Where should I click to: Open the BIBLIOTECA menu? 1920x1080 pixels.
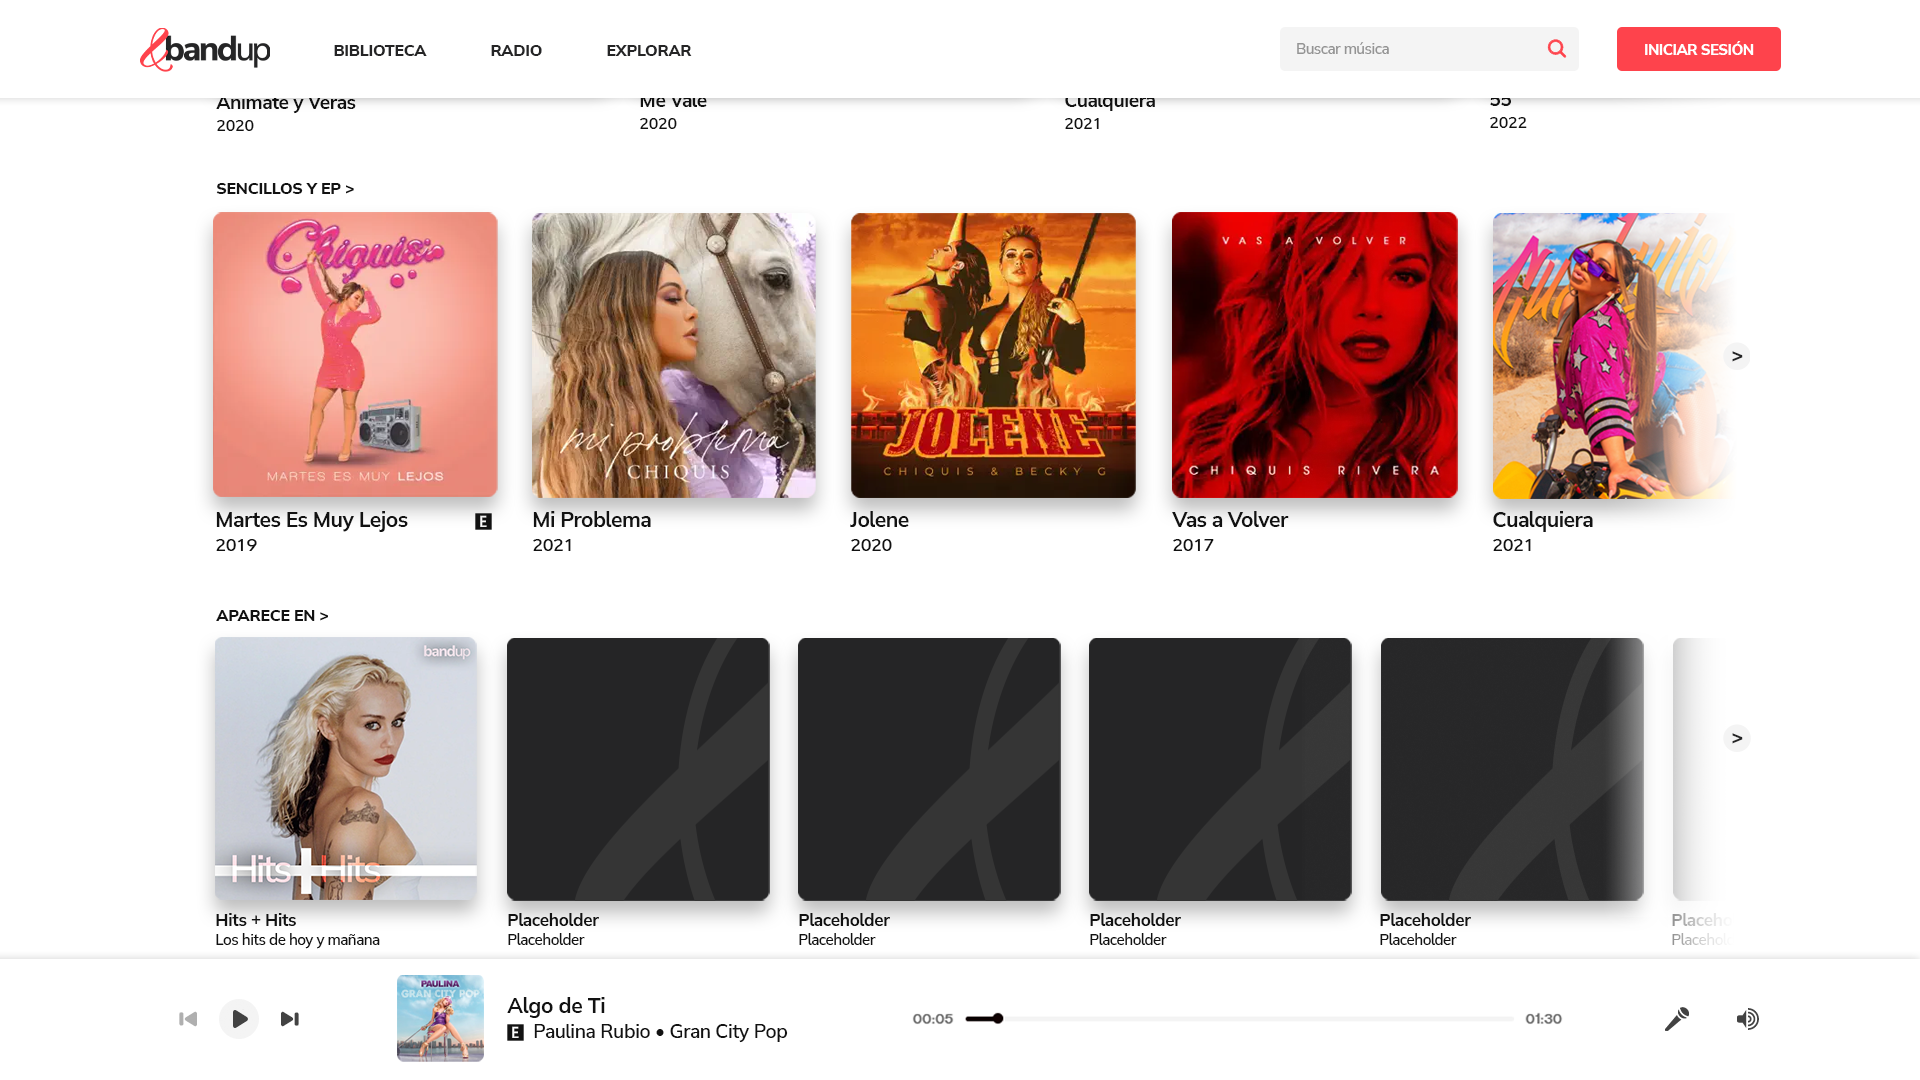[x=380, y=50]
